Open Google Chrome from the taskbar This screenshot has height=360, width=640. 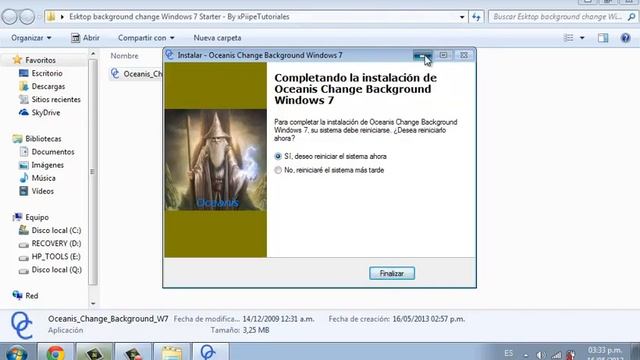[x=55, y=353]
